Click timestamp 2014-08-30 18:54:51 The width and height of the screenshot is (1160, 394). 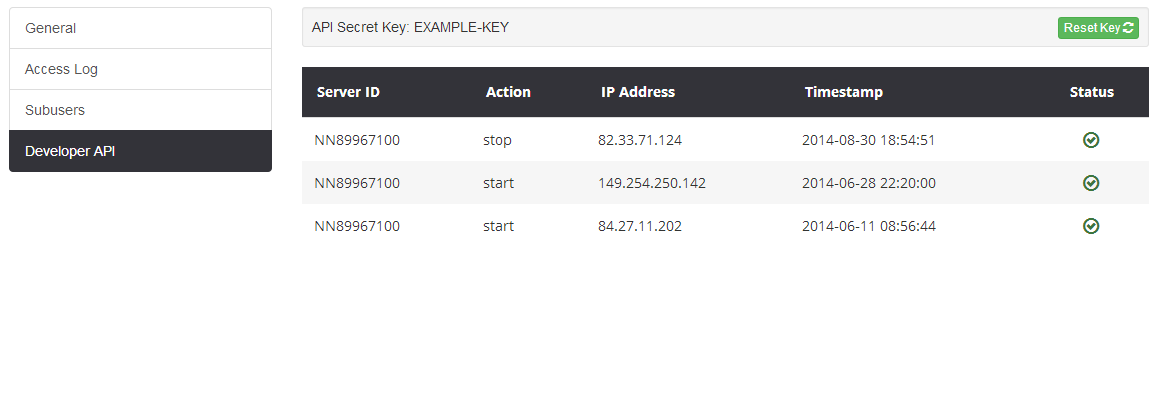pyautogui.click(x=869, y=140)
